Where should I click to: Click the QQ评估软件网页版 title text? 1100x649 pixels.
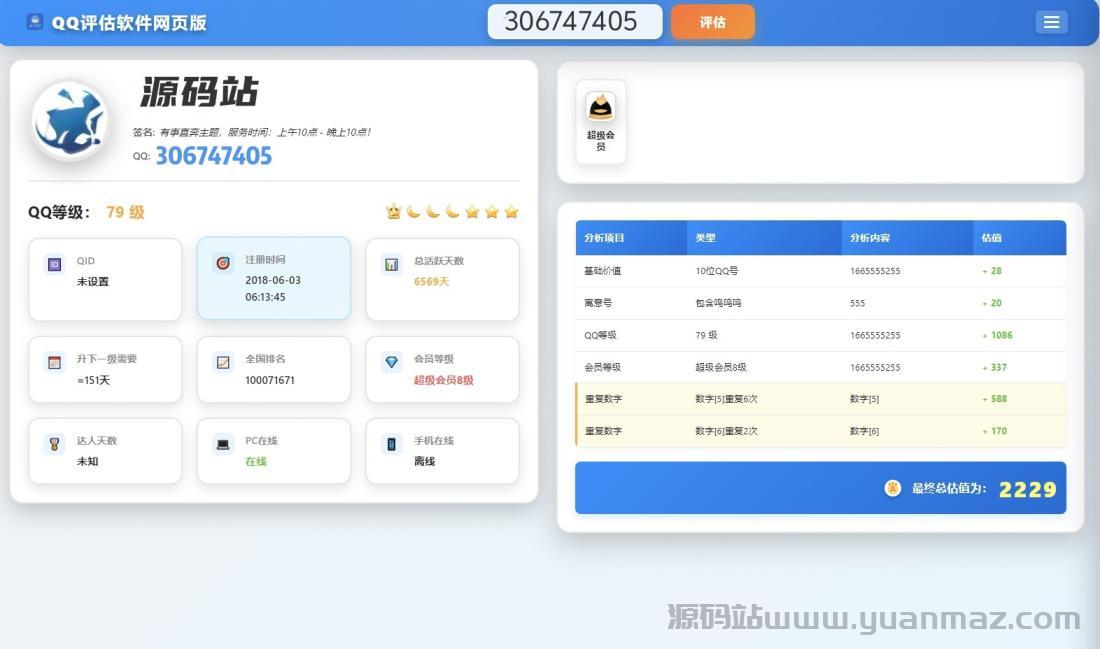click(x=129, y=23)
